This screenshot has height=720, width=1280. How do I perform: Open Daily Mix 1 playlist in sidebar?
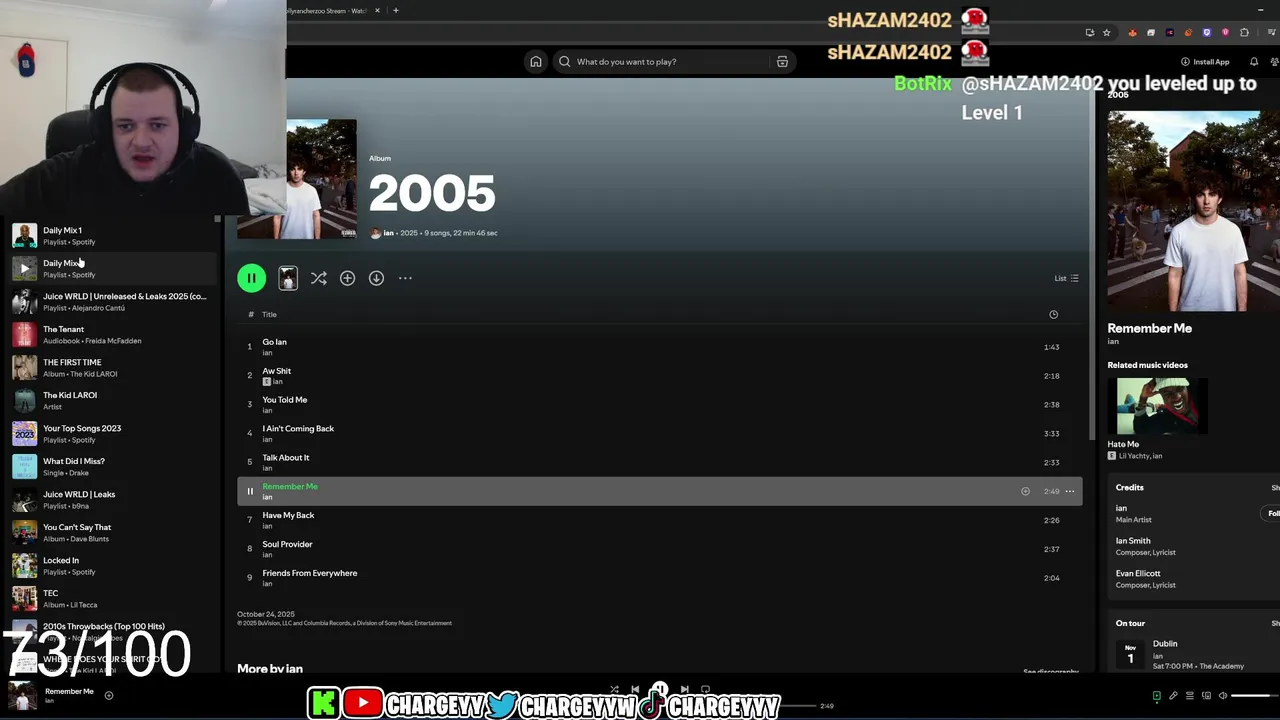112,236
